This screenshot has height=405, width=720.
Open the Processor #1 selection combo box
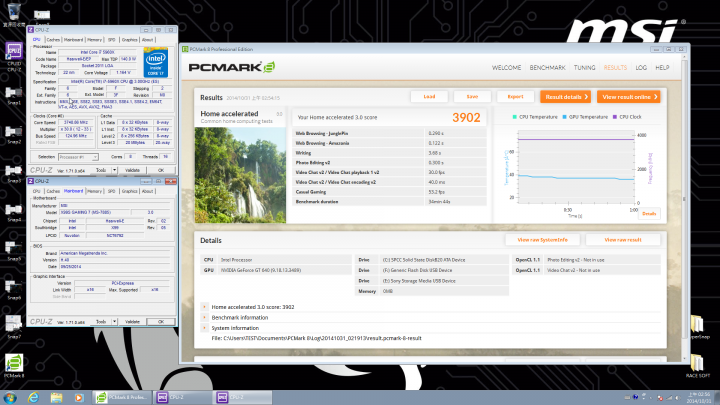[x=78, y=157]
